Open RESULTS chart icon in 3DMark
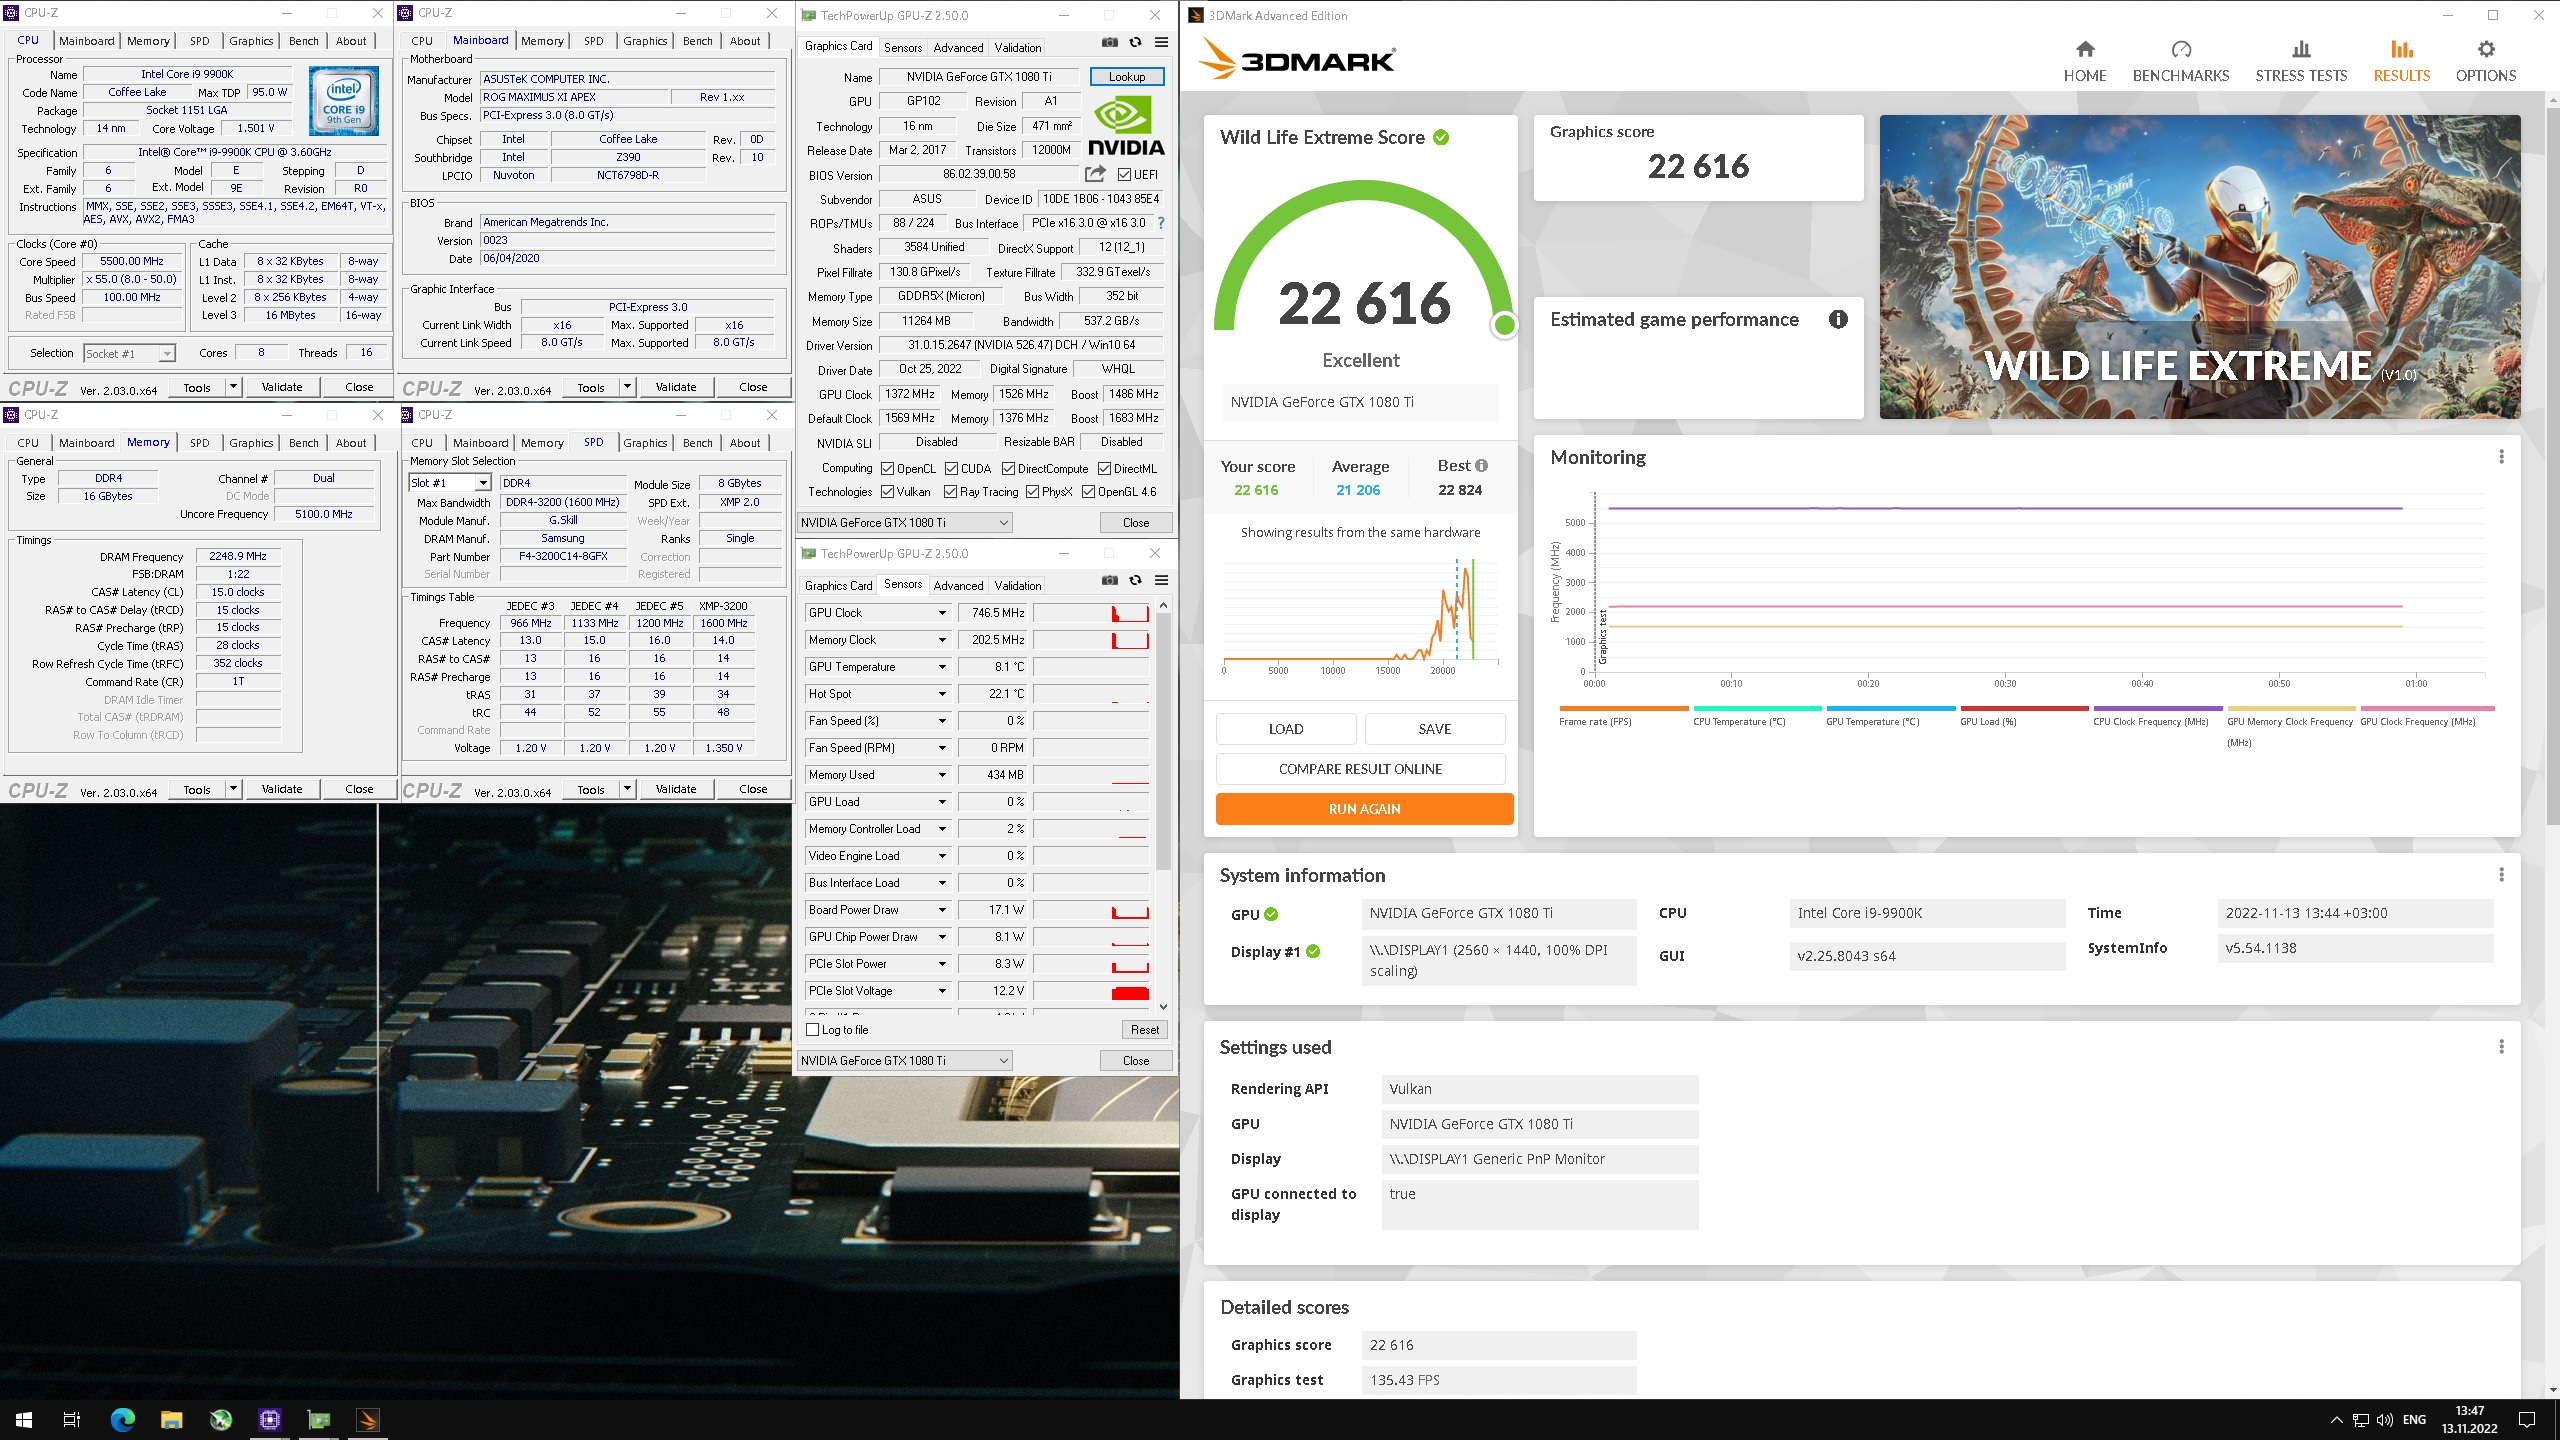2560x1440 pixels. point(2402,49)
